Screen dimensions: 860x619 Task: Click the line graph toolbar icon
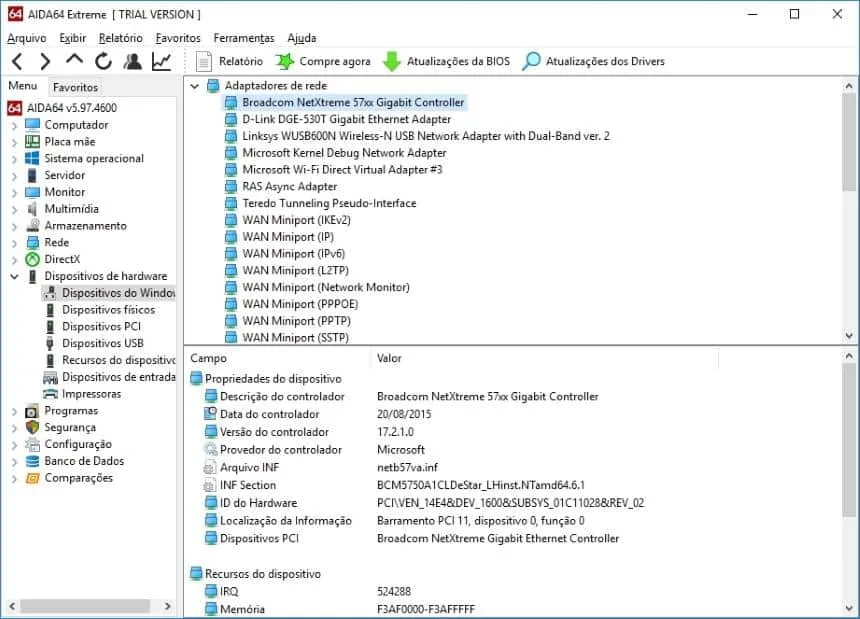point(161,61)
